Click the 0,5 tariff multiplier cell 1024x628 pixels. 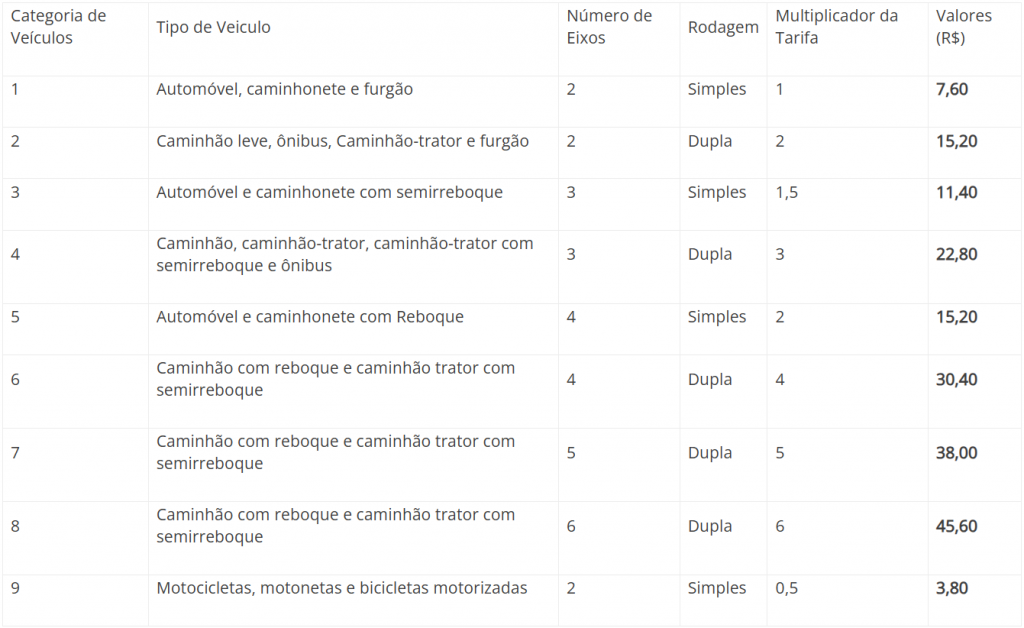click(x=787, y=588)
